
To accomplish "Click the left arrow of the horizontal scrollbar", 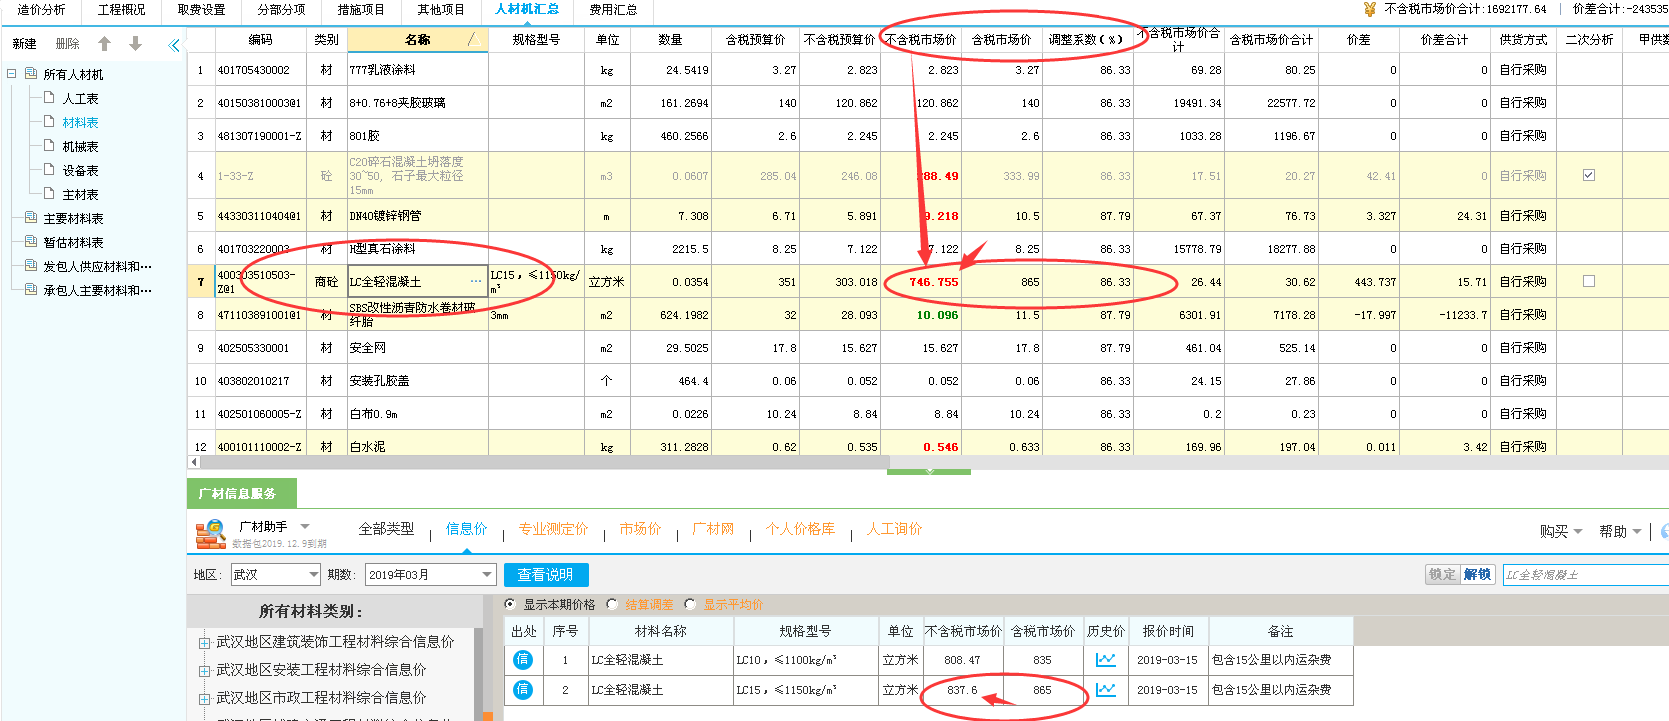I will [193, 462].
